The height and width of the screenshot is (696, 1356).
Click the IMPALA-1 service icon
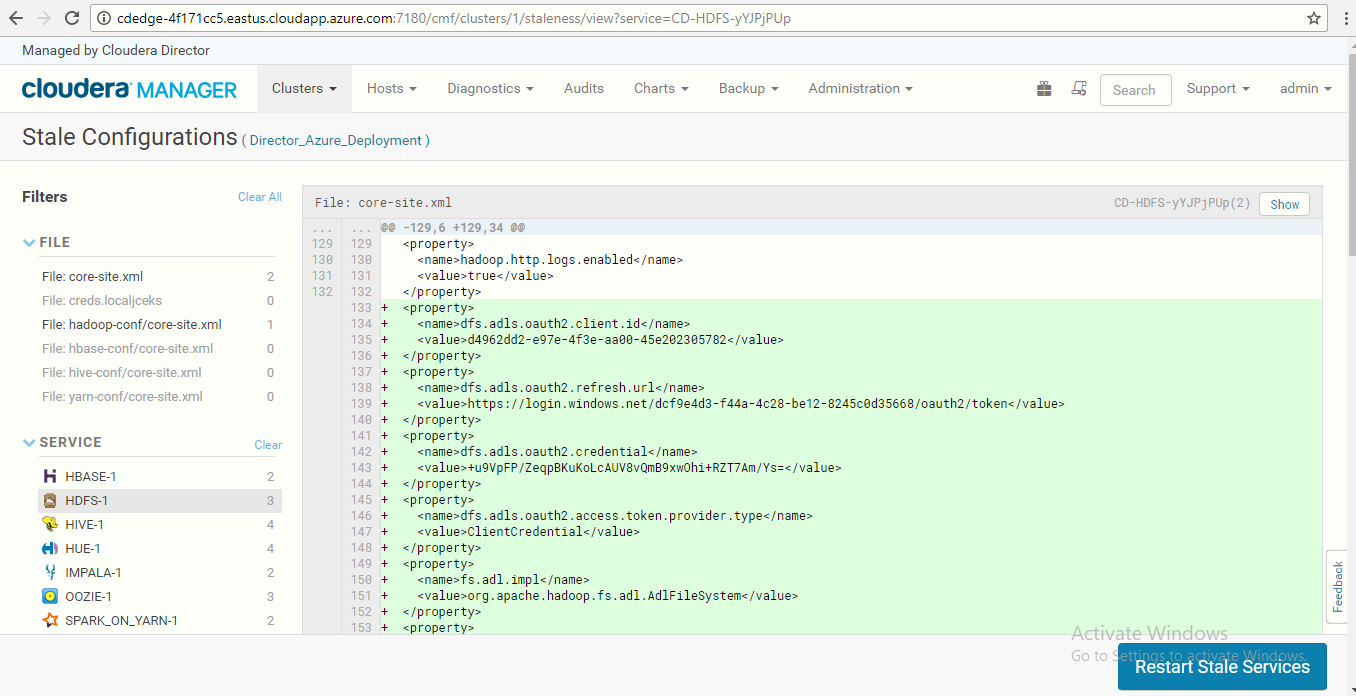tap(49, 573)
